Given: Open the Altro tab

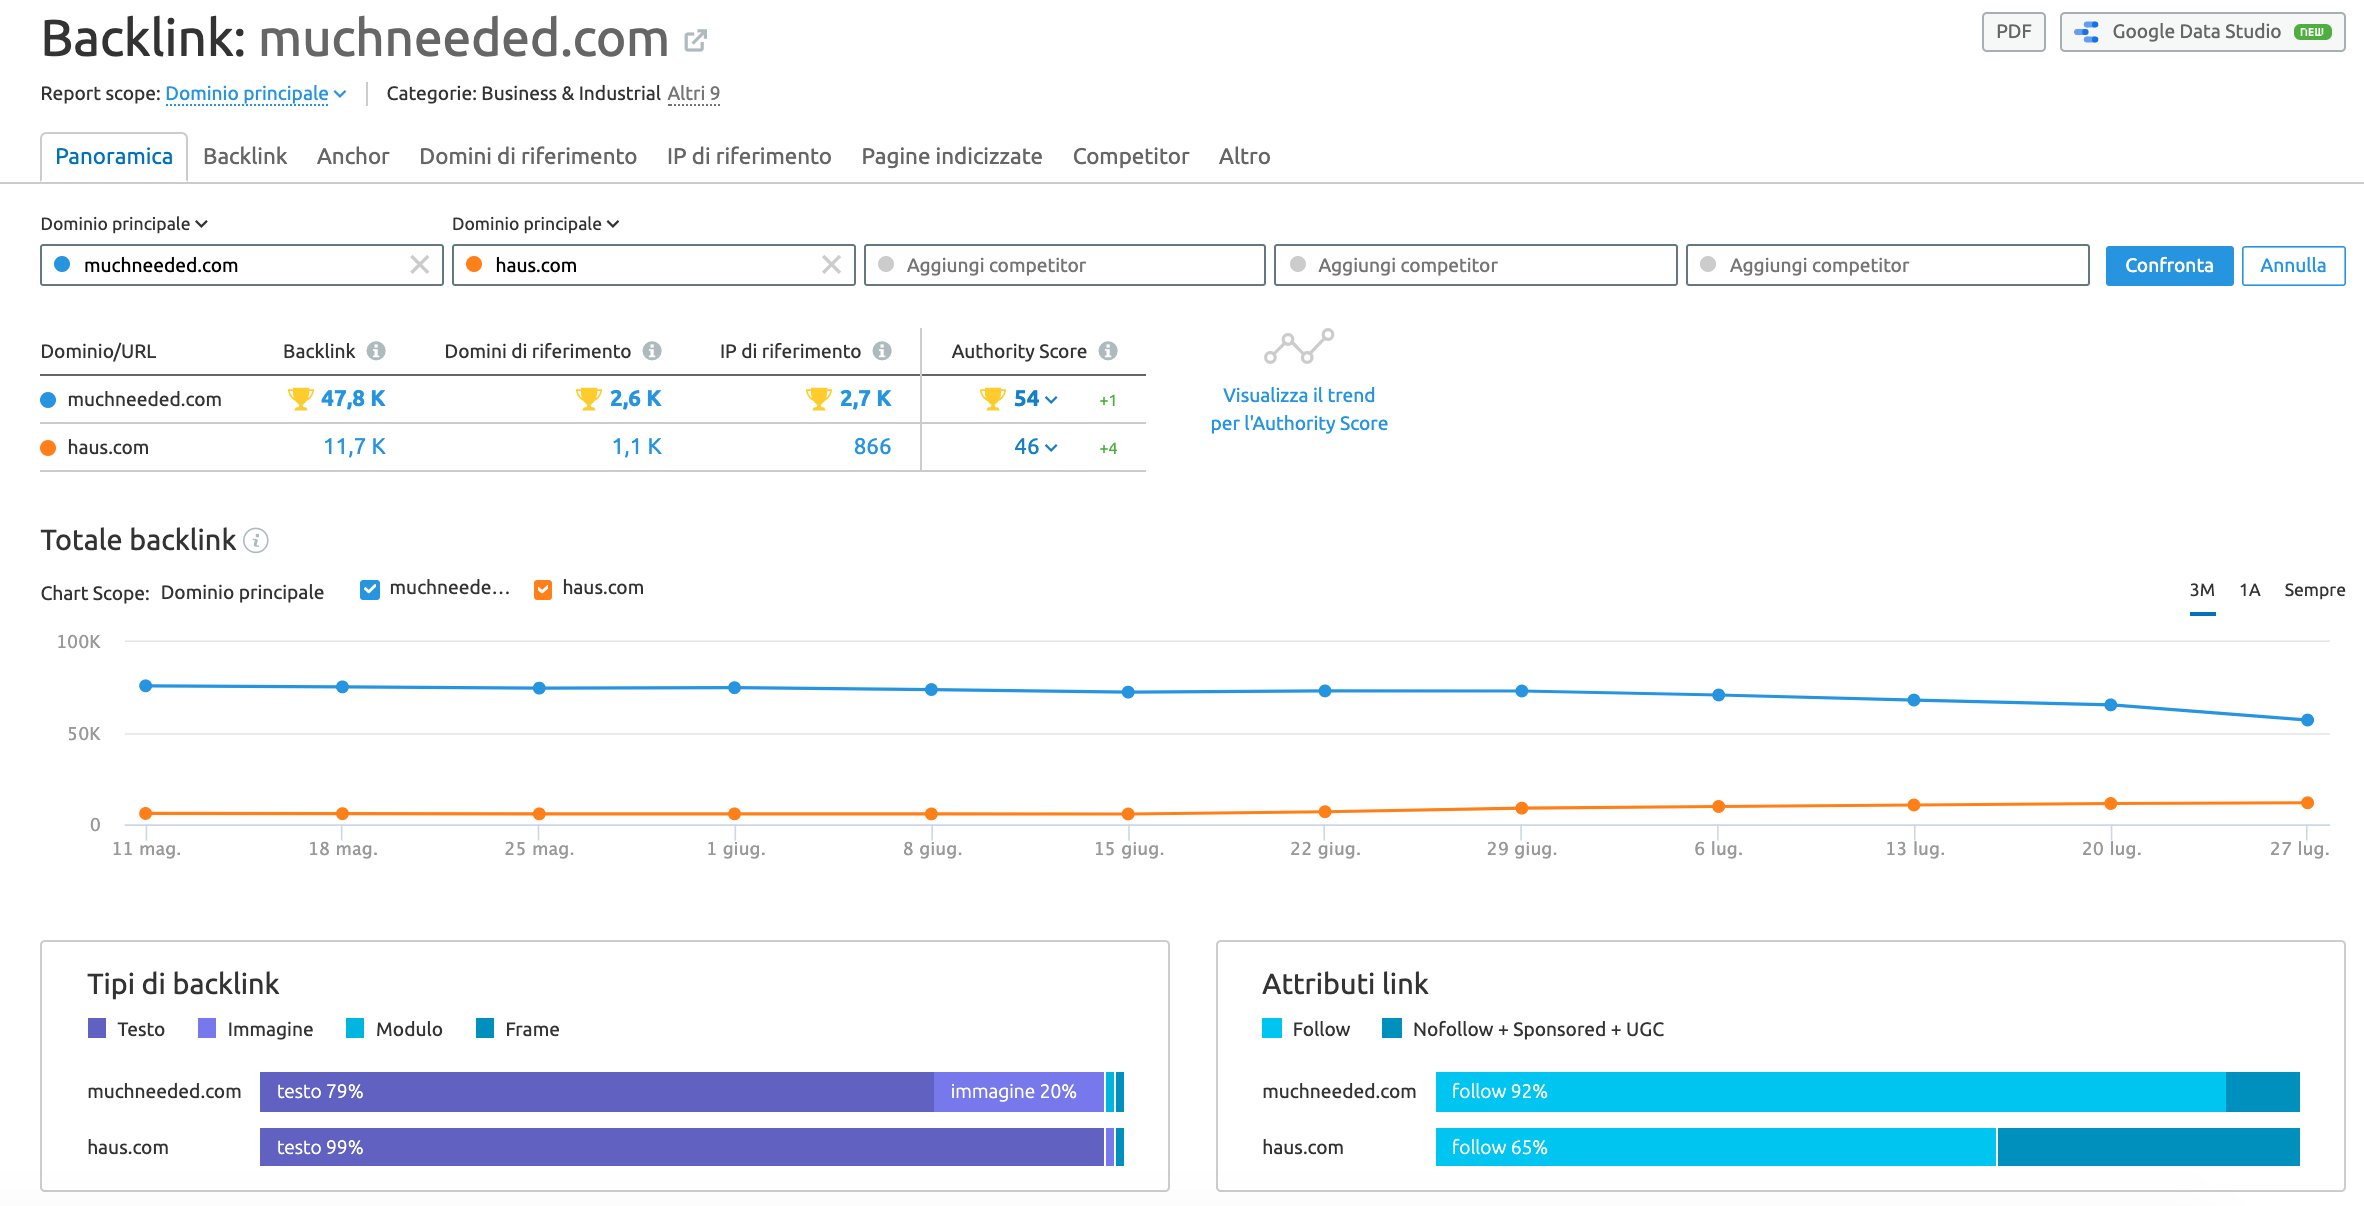Looking at the screenshot, I should click(1245, 157).
